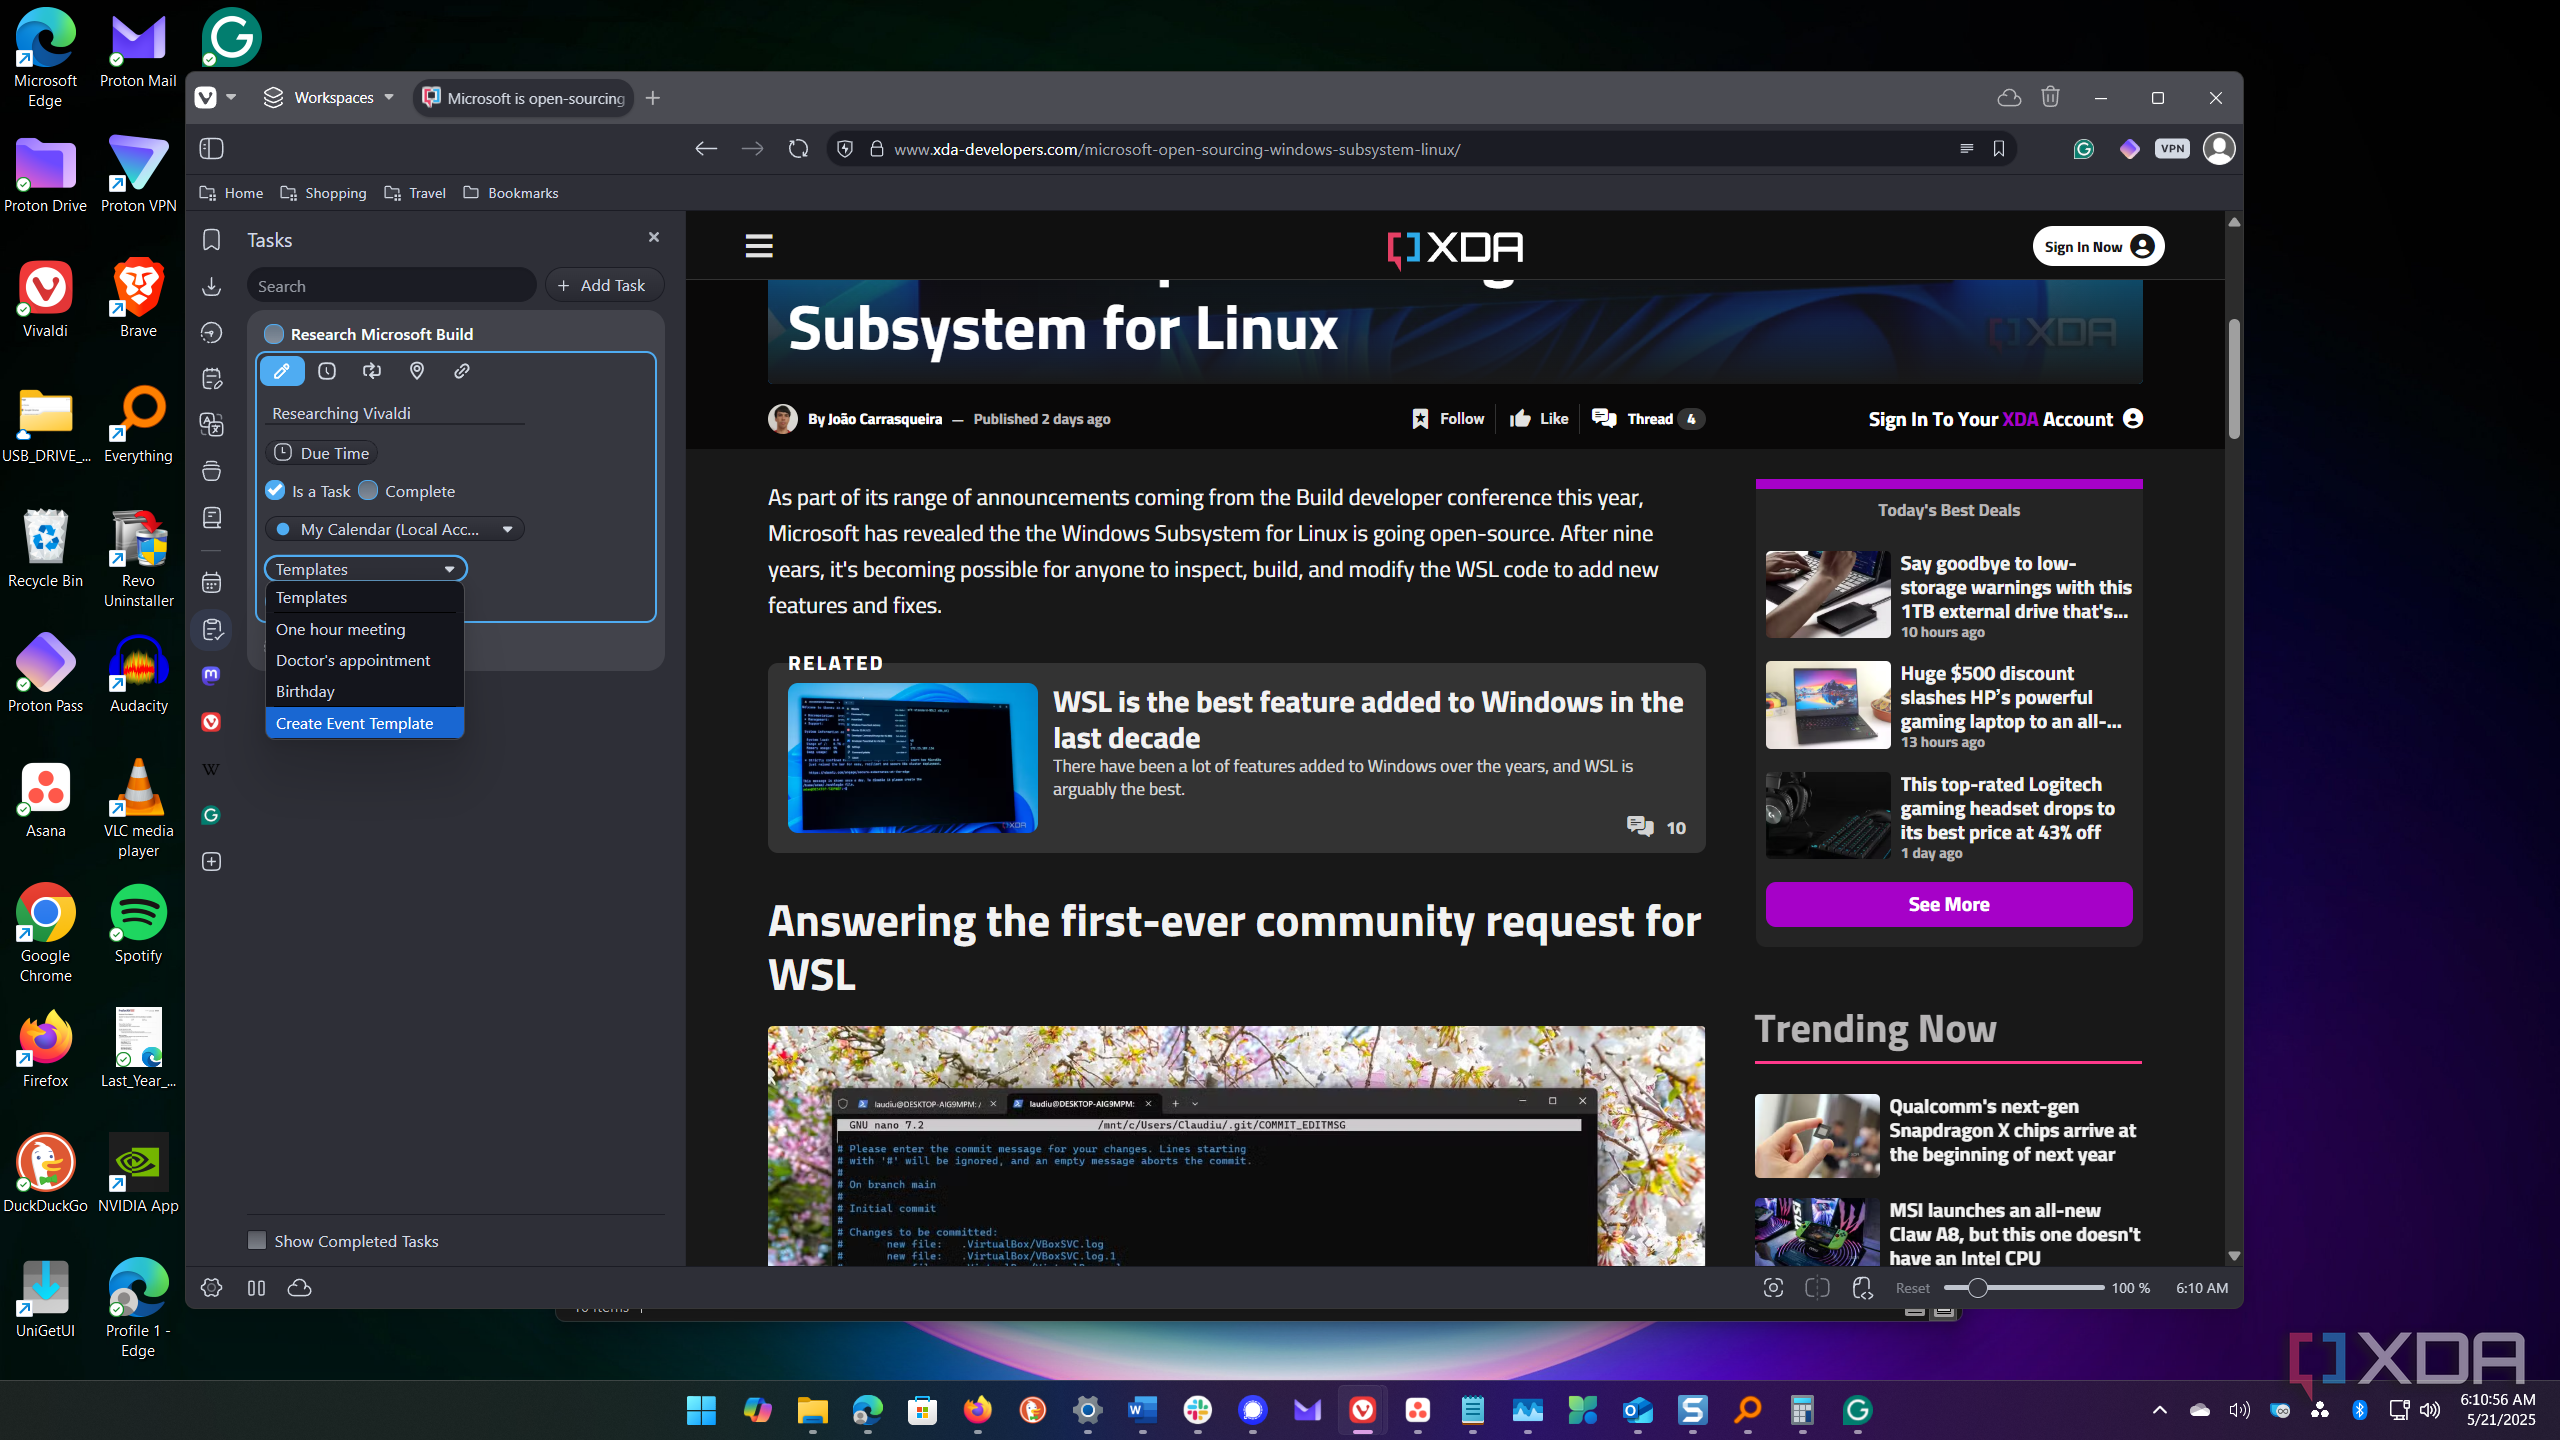
Task: Check off Research Microsoft Build task
Action: (274, 334)
